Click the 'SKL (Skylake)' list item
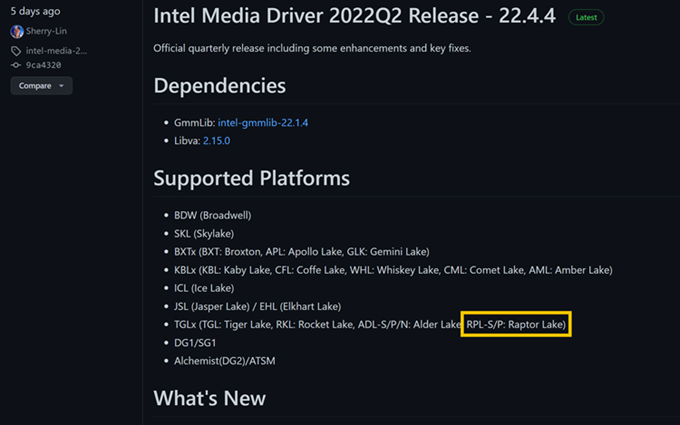The height and width of the screenshot is (425, 680). [x=204, y=234]
